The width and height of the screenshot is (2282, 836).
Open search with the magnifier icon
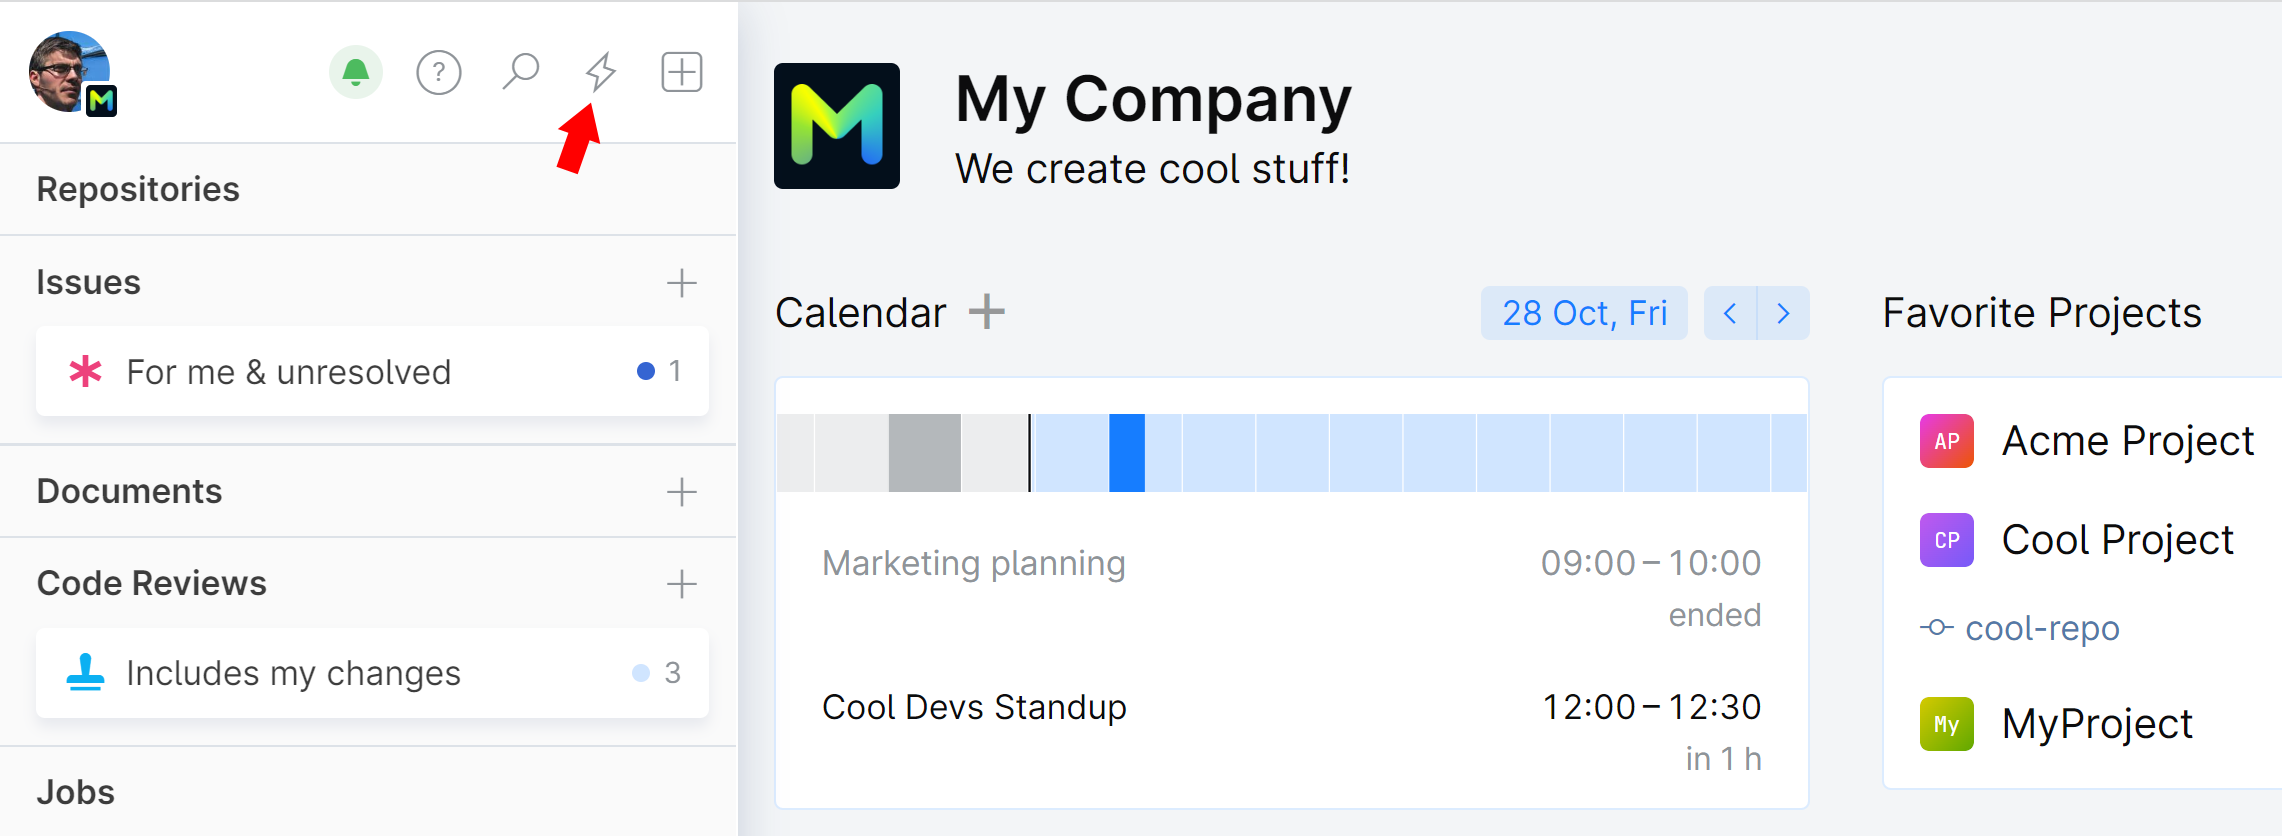tap(520, 72)
